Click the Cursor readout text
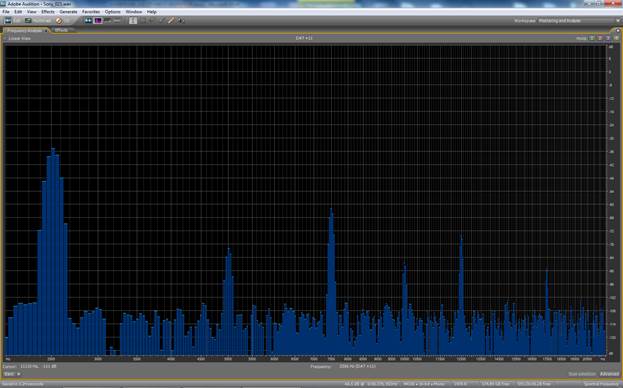The width and height of the screenshot is (623, 388). [x=30, y=366]
